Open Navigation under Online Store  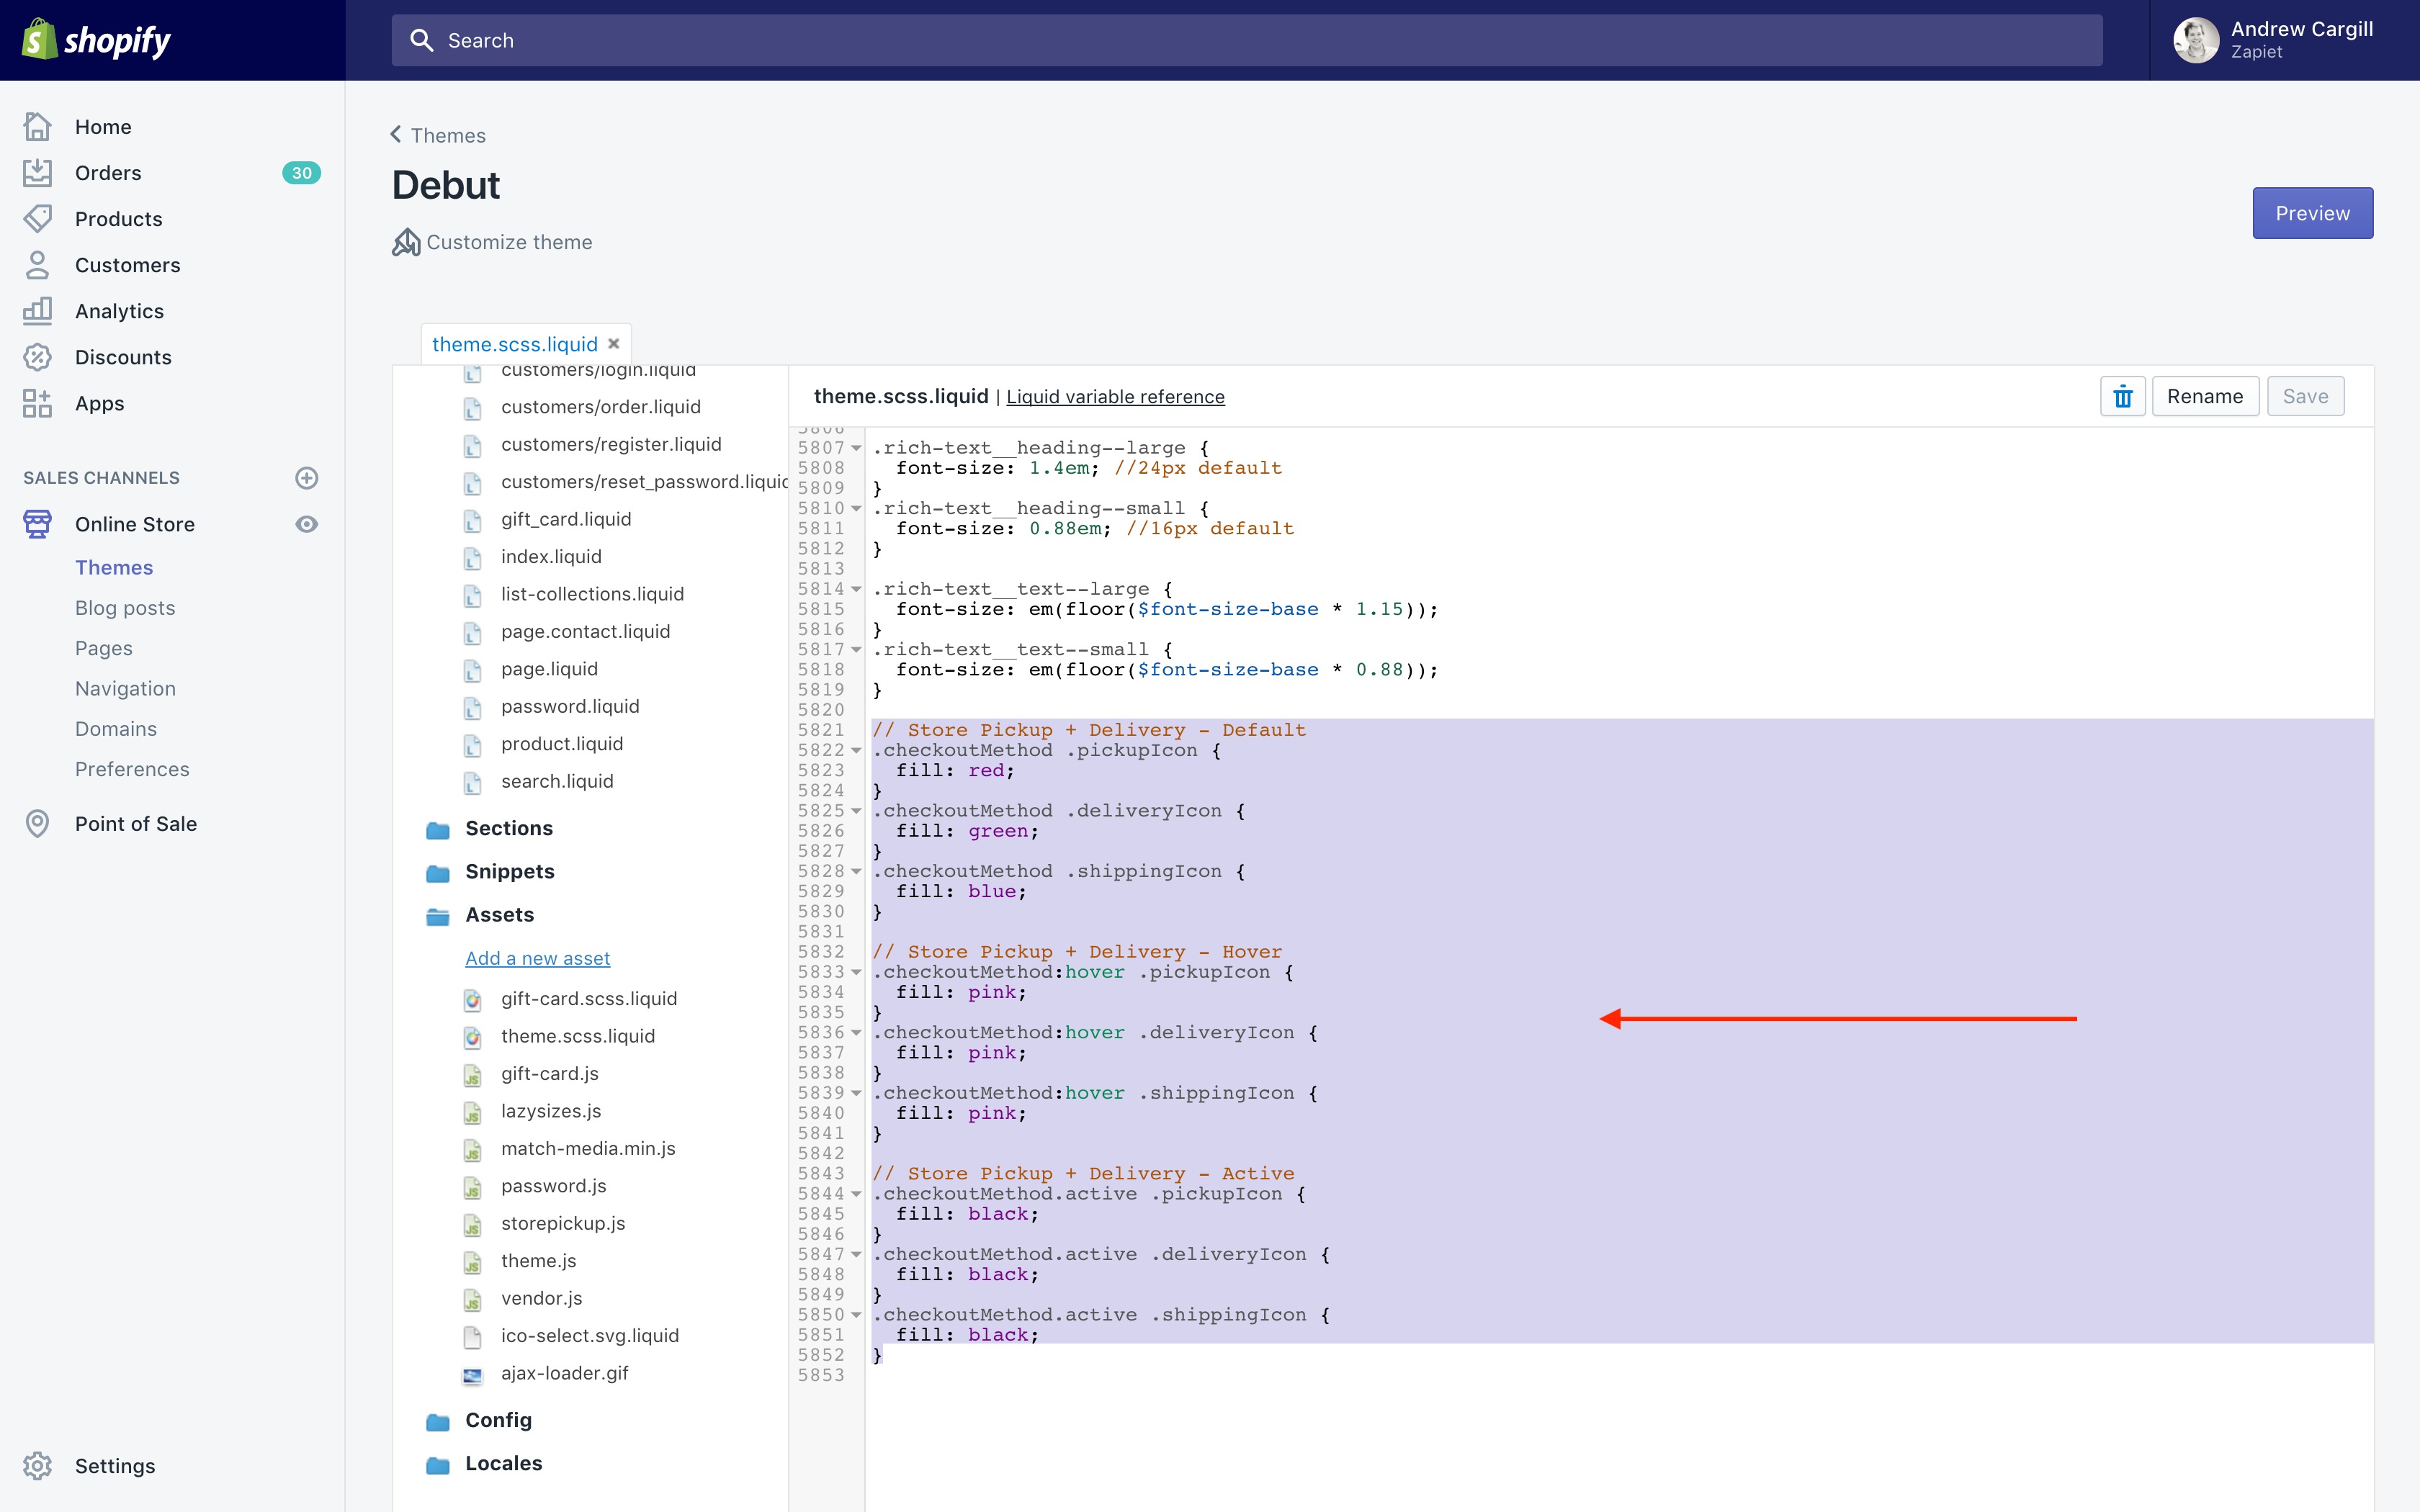point(125,688)
